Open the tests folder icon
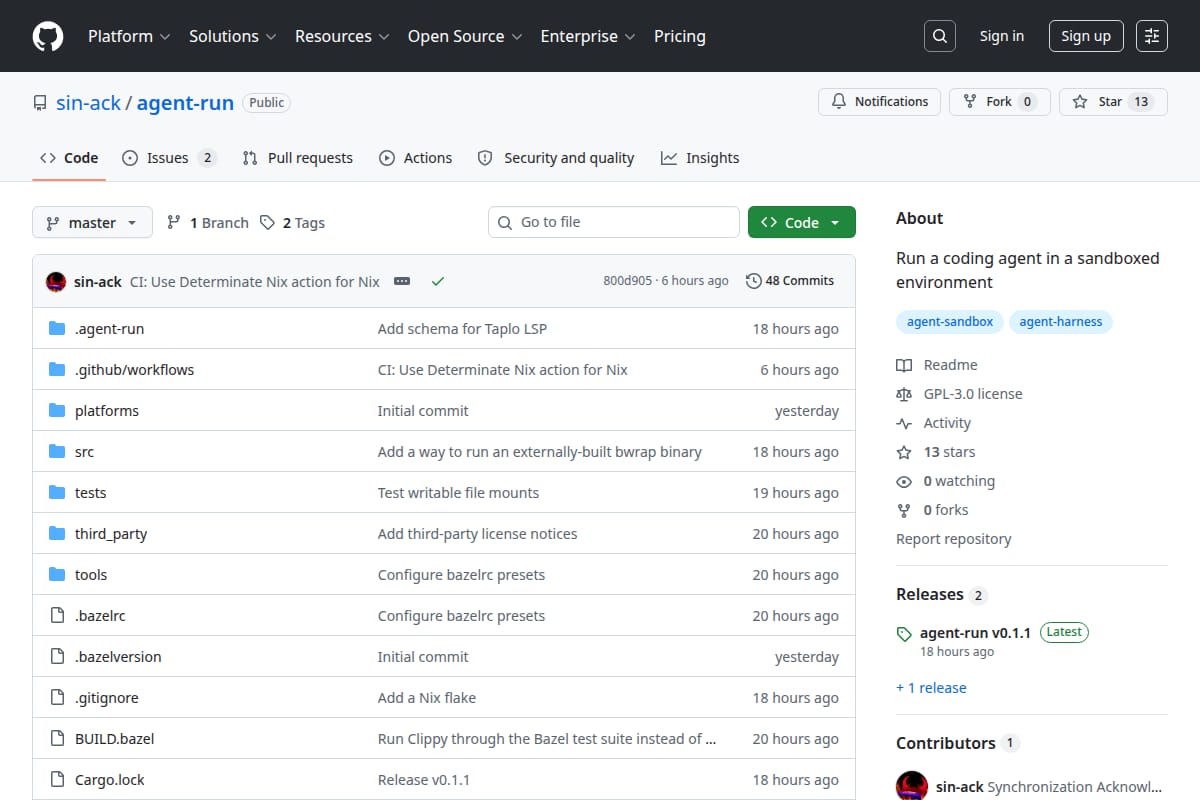Image resolution: width=1200 pixels, height=800 pixels. (57, 493)
